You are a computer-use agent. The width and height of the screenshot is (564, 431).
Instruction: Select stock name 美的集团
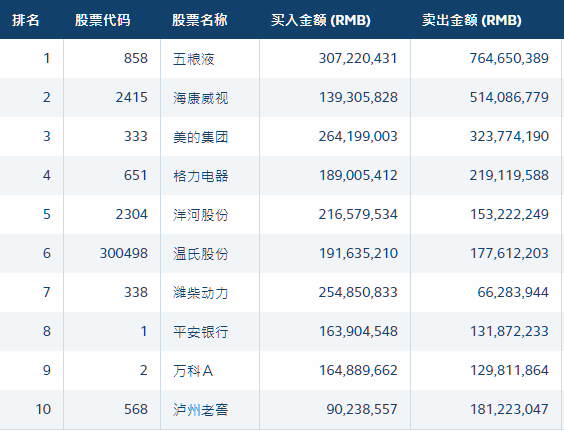pyautogui.click(x=200, y=136)
